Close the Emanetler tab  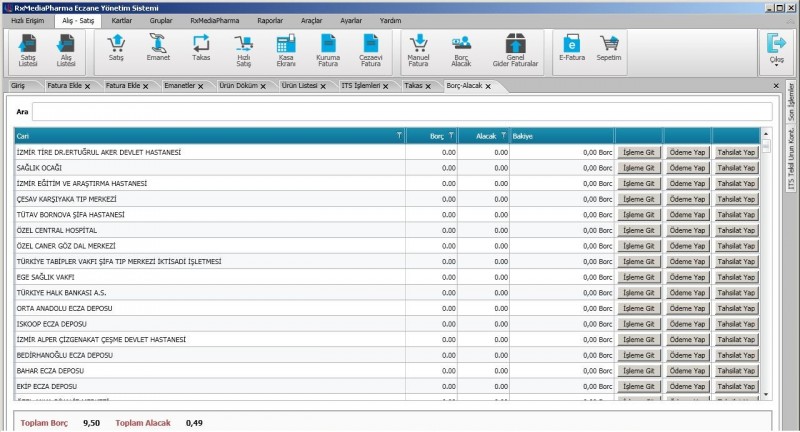coord(207,86)
